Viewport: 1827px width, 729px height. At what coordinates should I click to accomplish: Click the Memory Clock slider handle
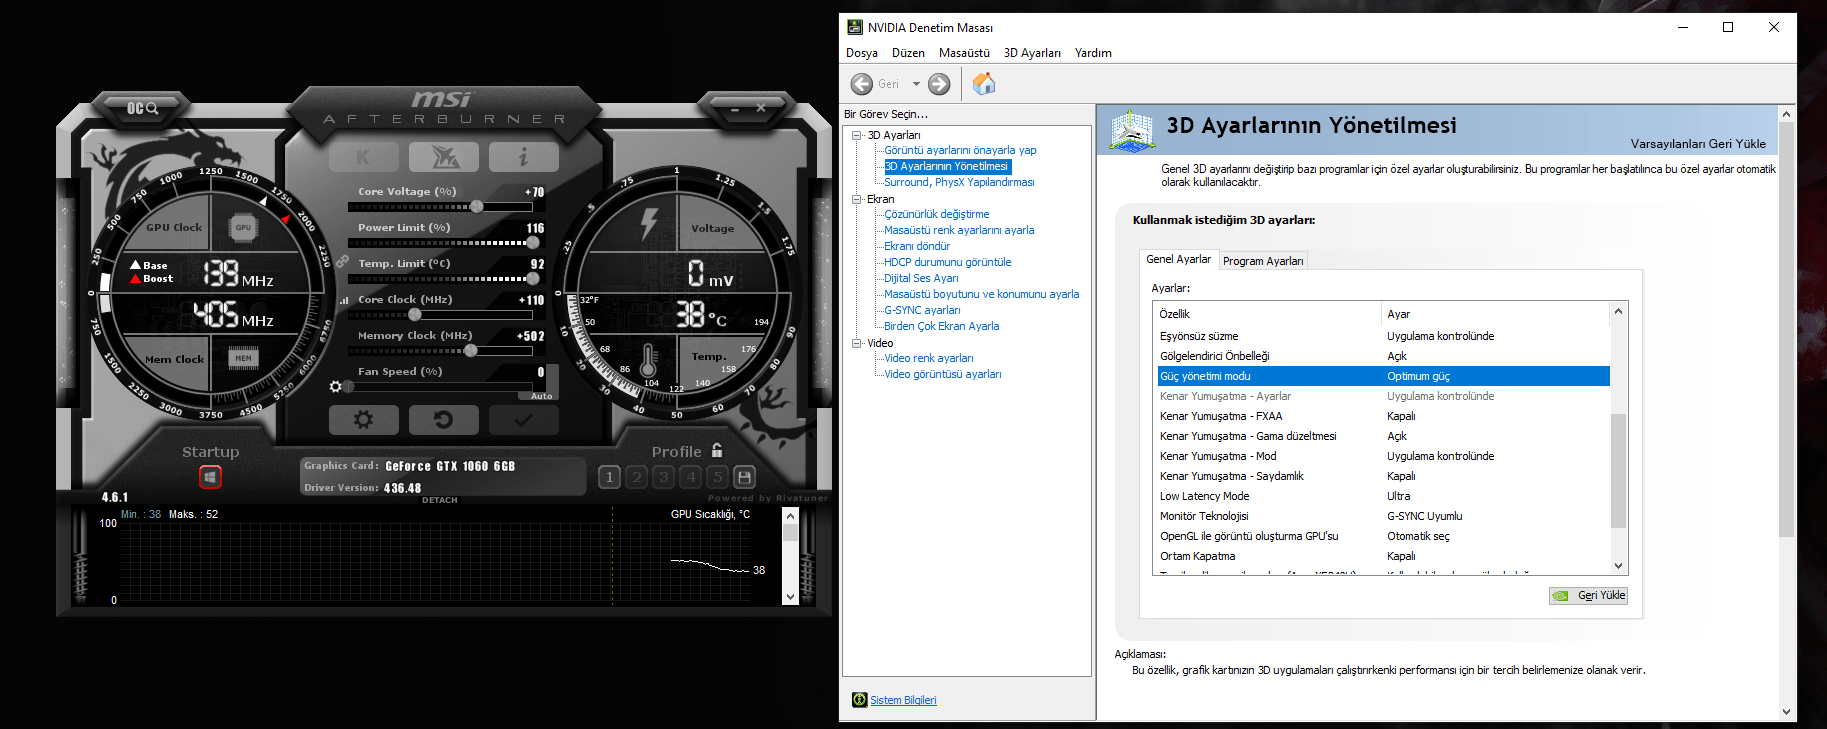click(471, 350)
